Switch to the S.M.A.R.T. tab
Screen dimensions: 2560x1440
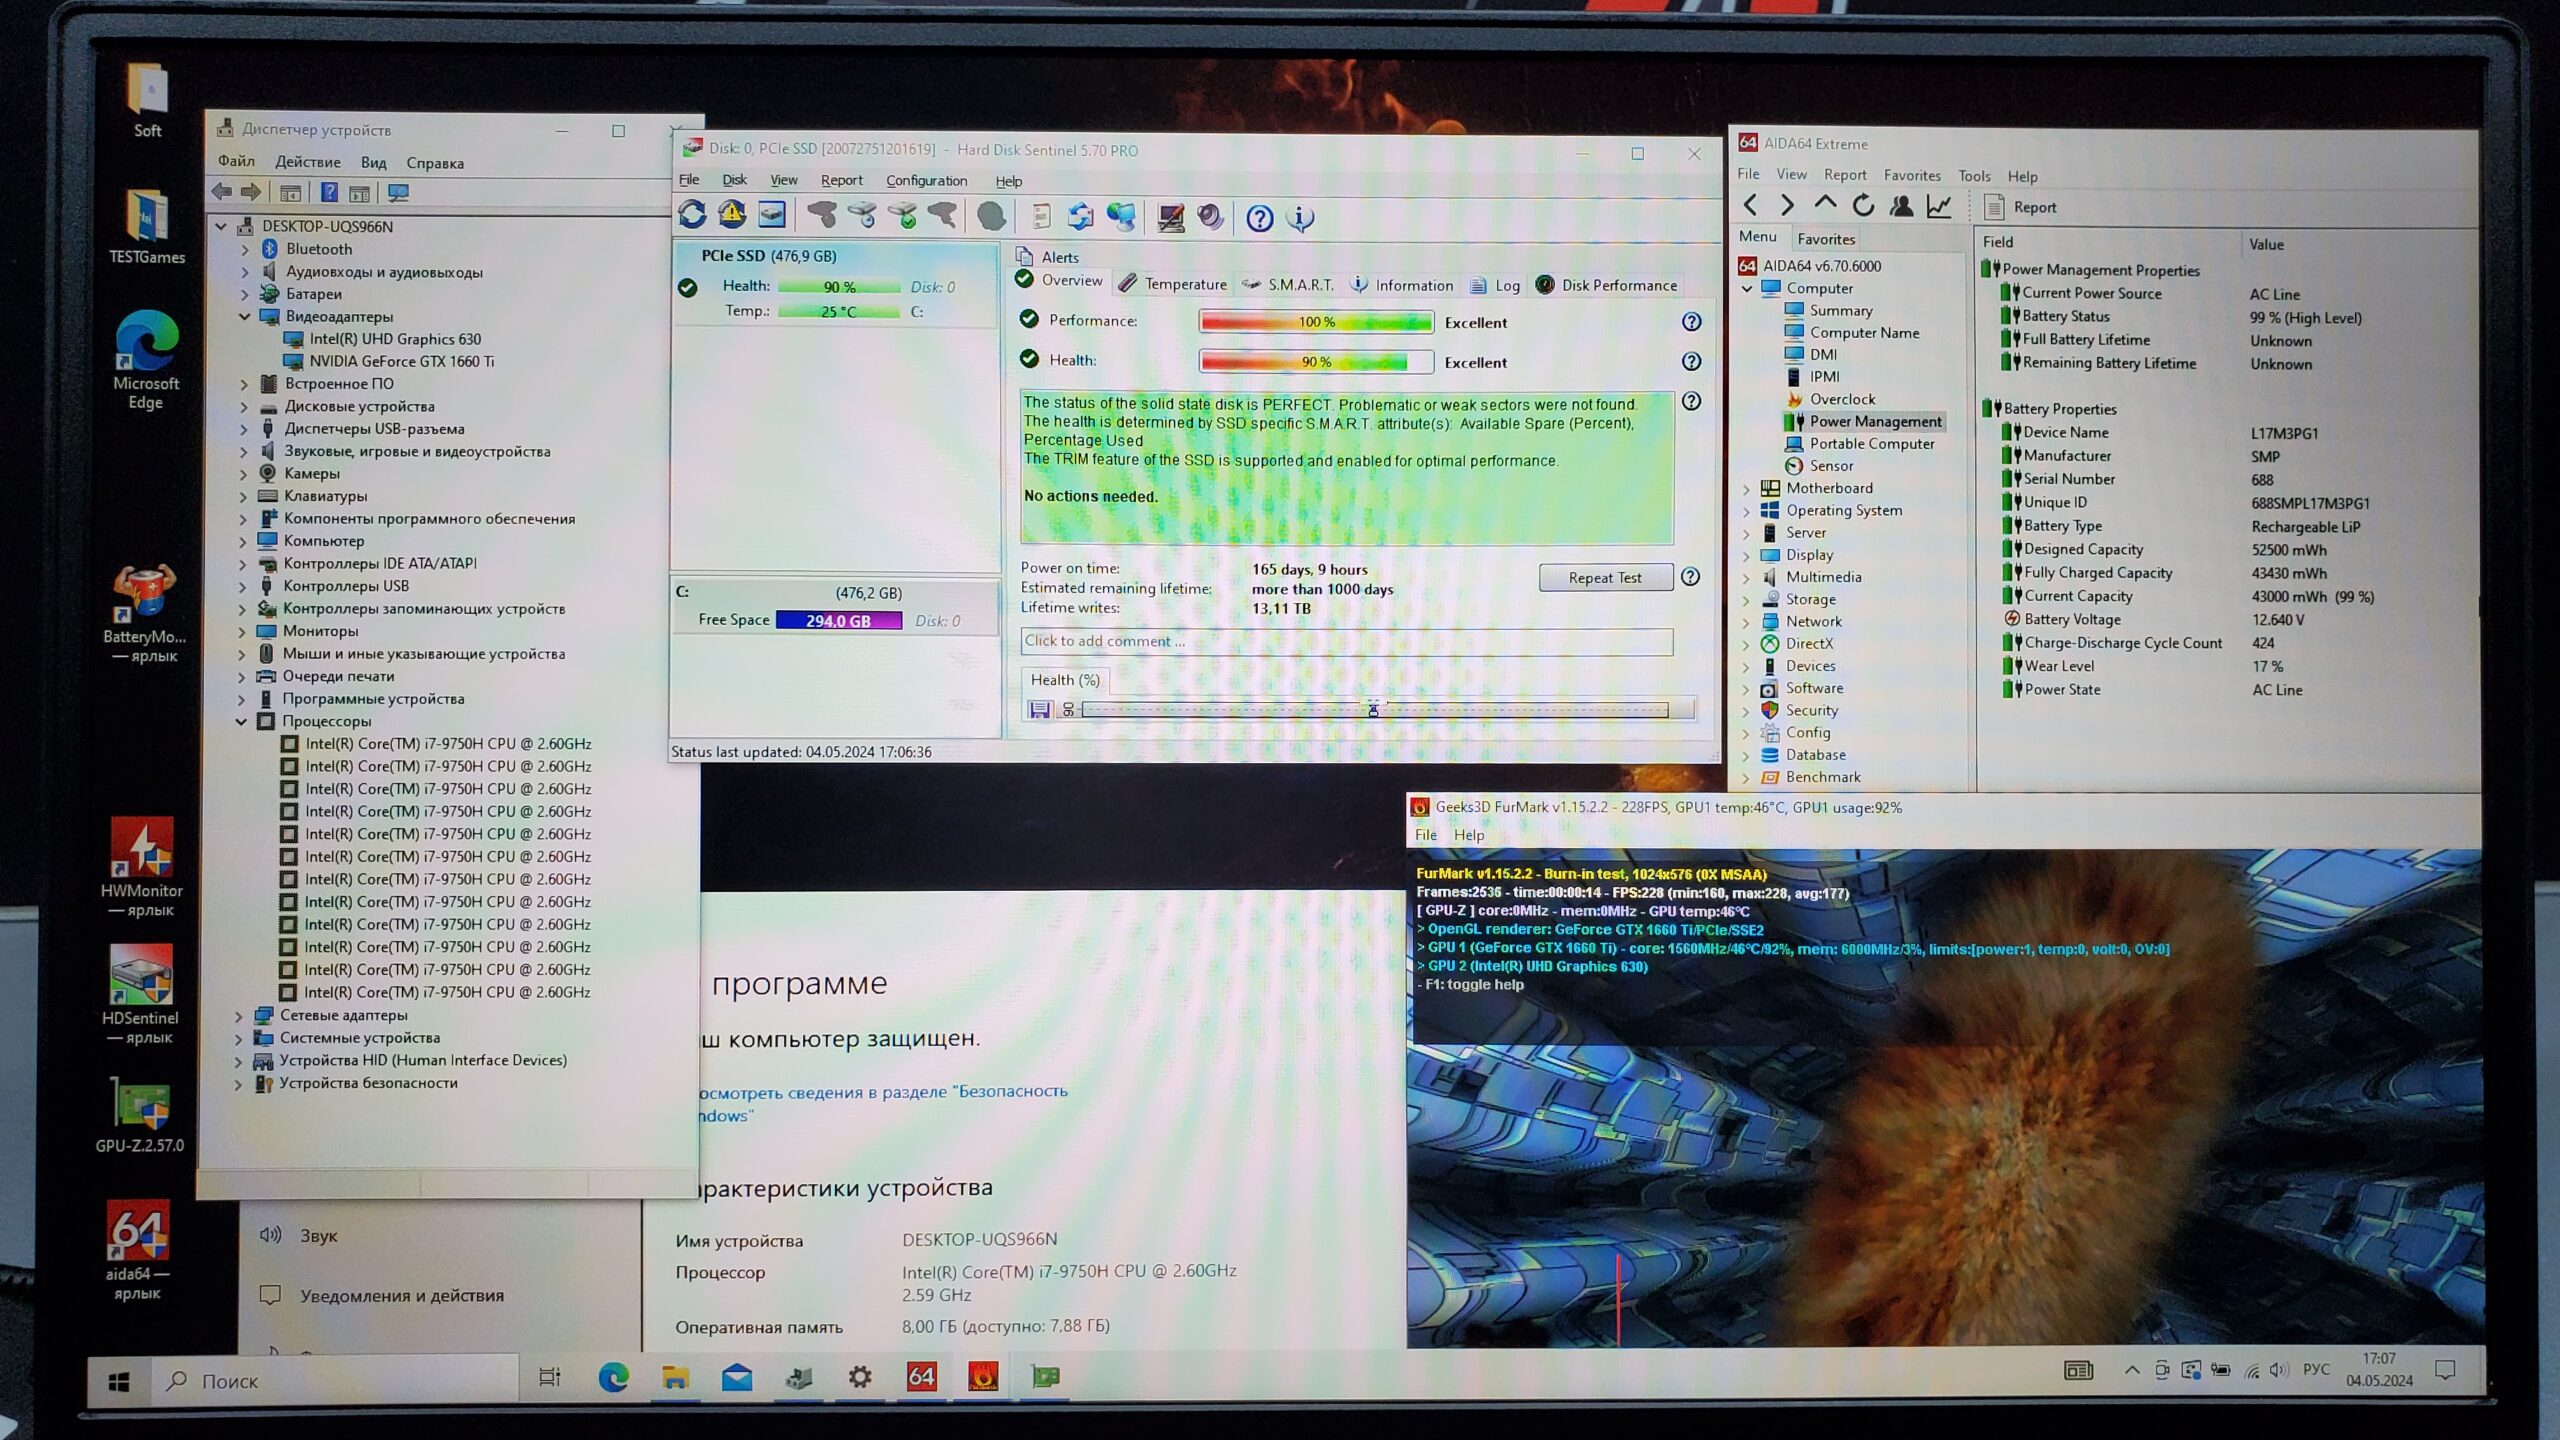[x=1298, y=285]
